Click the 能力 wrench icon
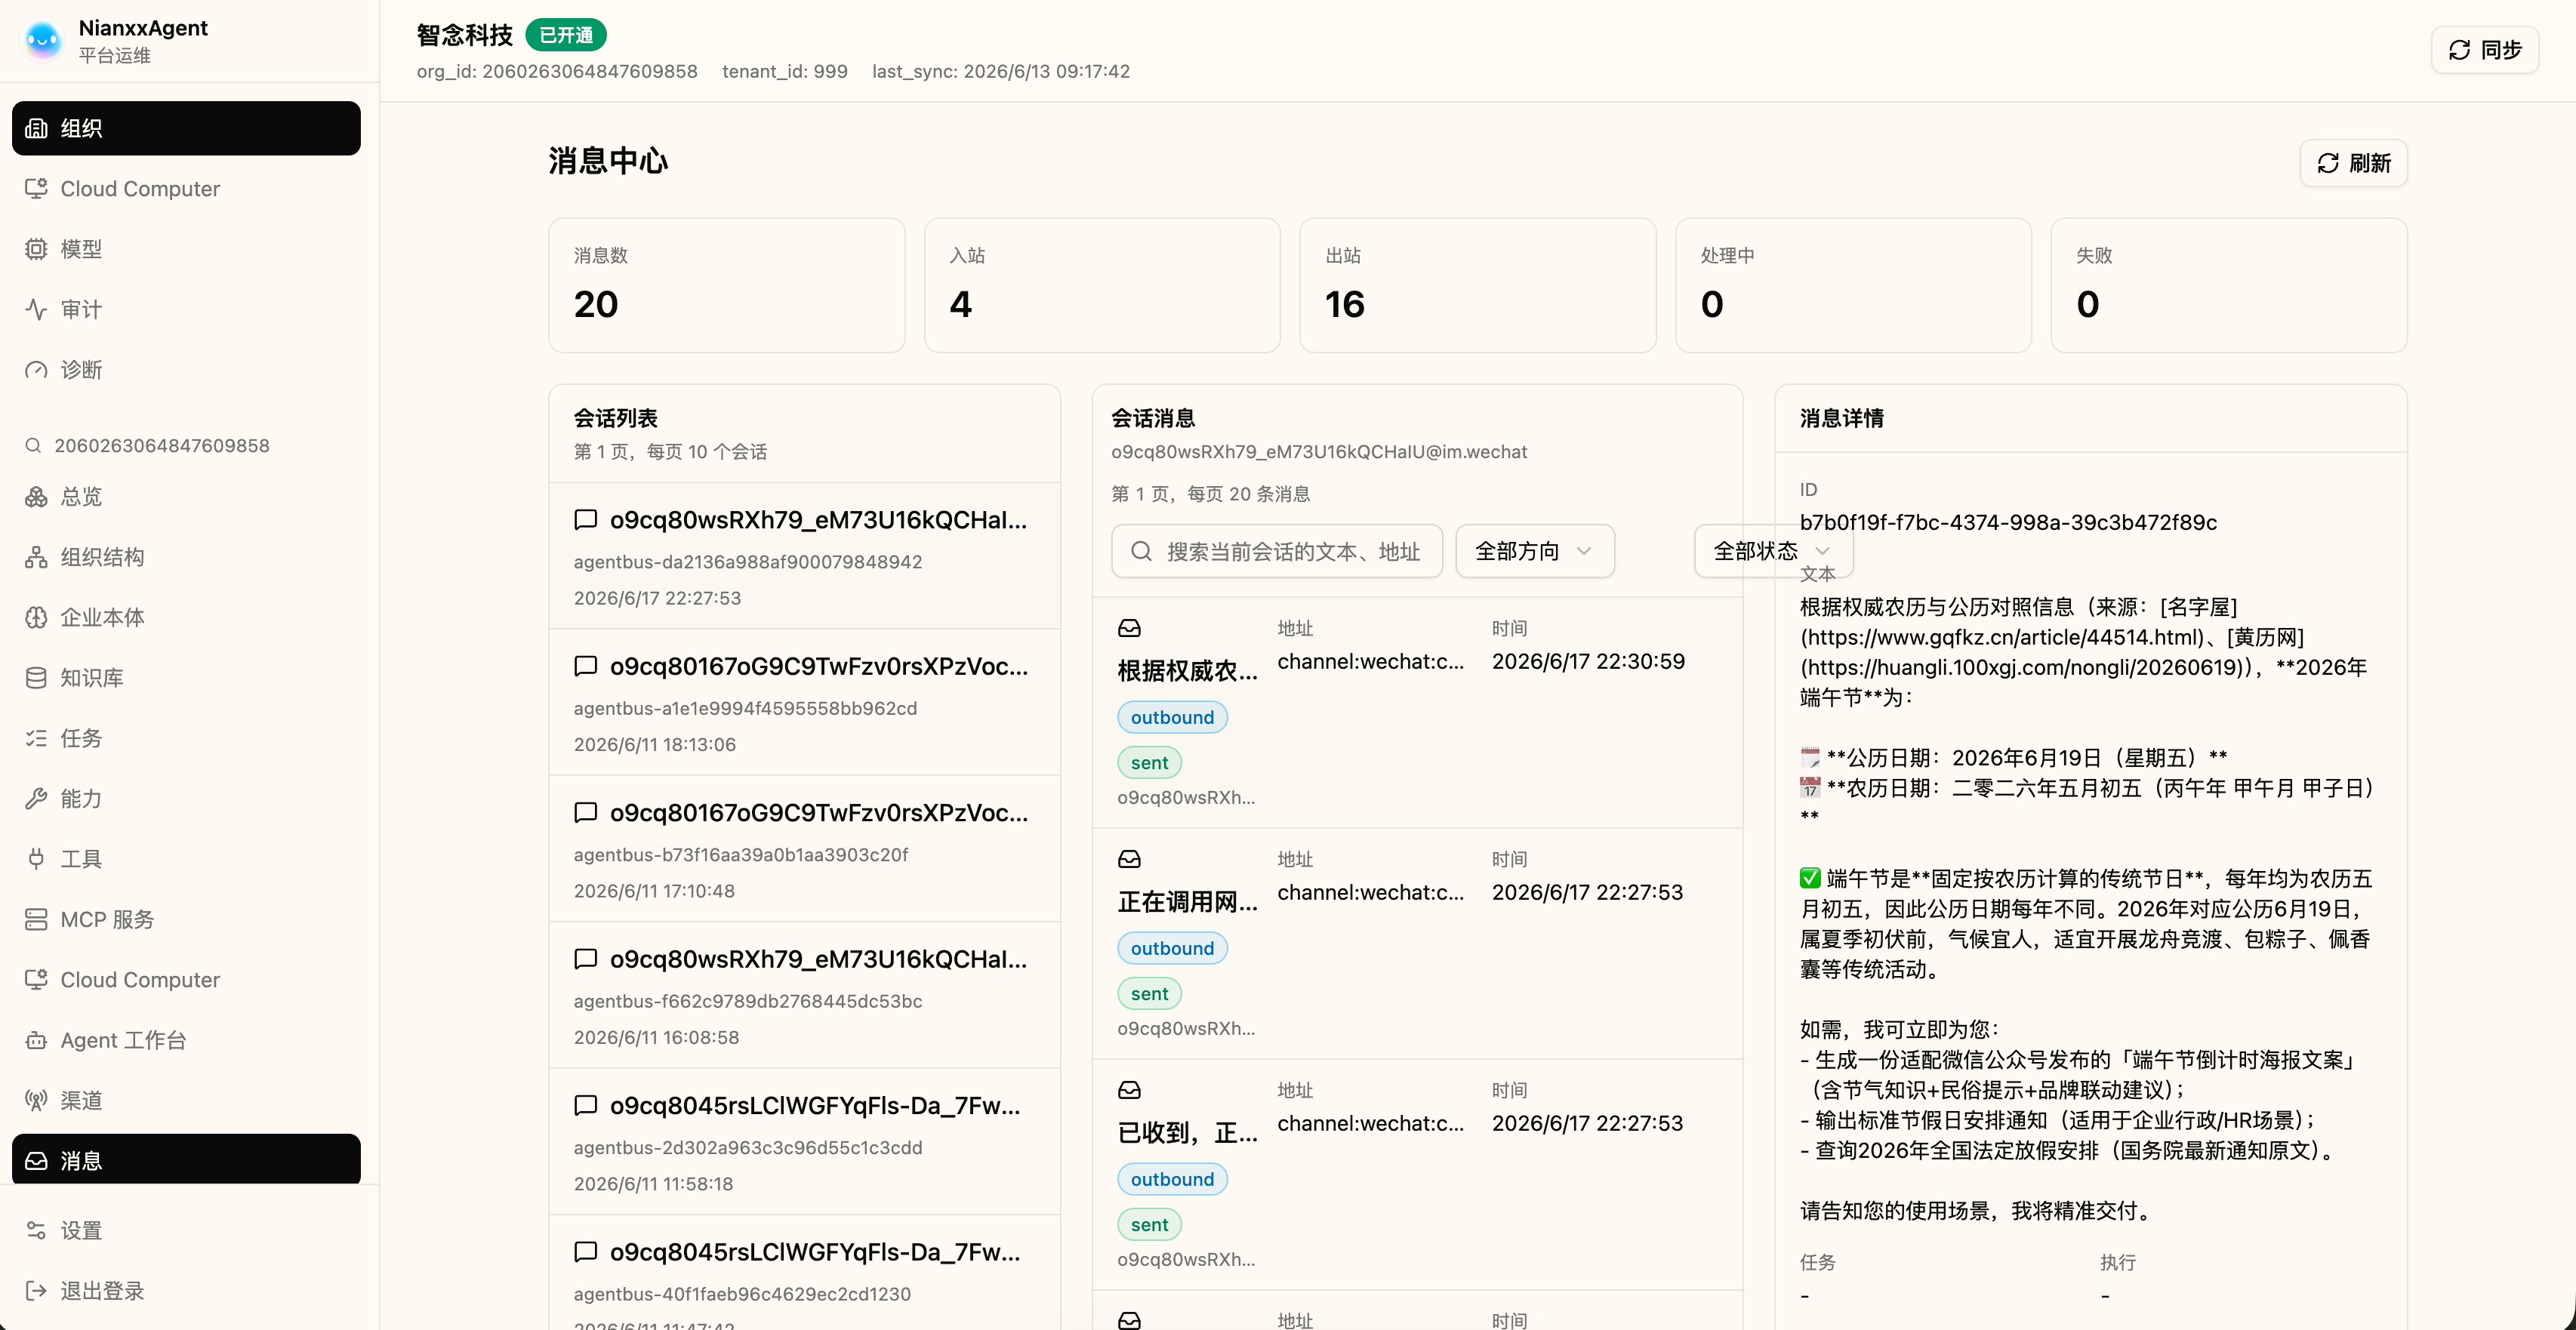 point(36,798)
